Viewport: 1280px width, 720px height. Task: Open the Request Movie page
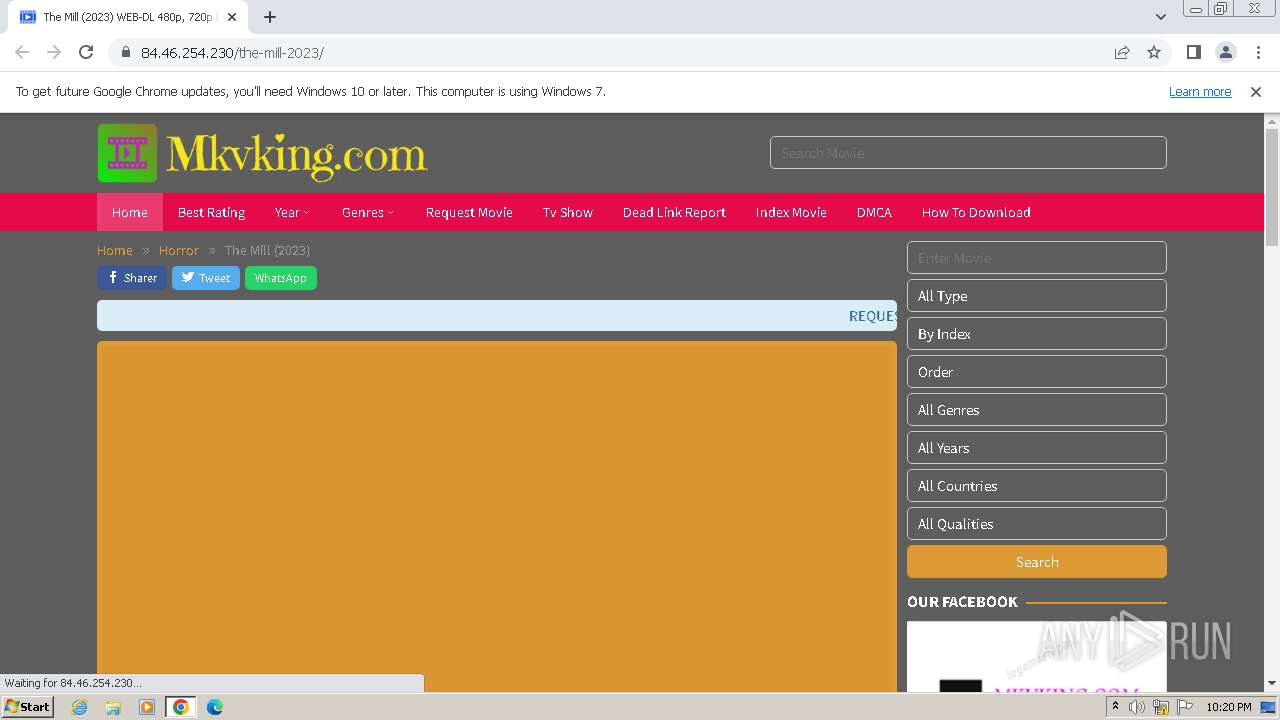(469, 212)
